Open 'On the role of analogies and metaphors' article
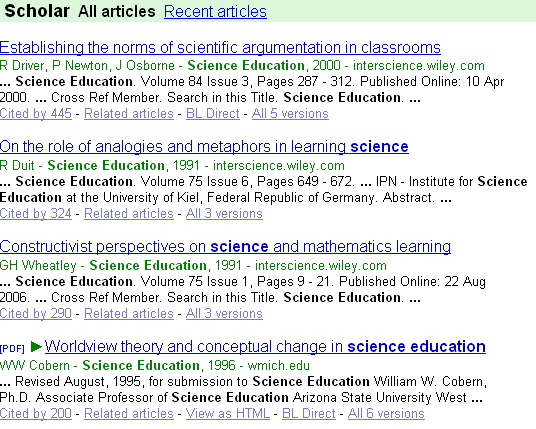The image size is (536, 429). click(x=204, y=147)
